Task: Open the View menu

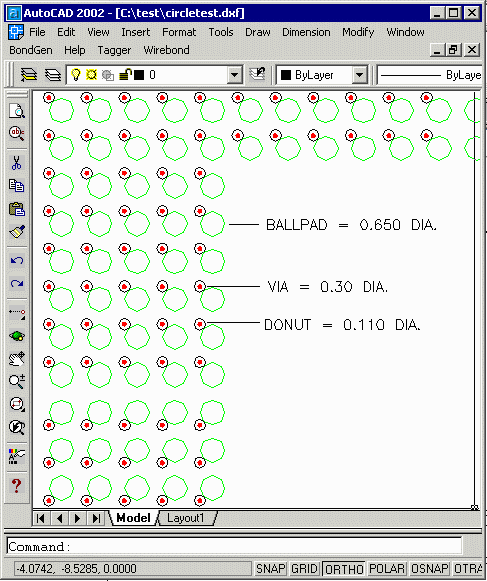Action: [x=98, y=32]
